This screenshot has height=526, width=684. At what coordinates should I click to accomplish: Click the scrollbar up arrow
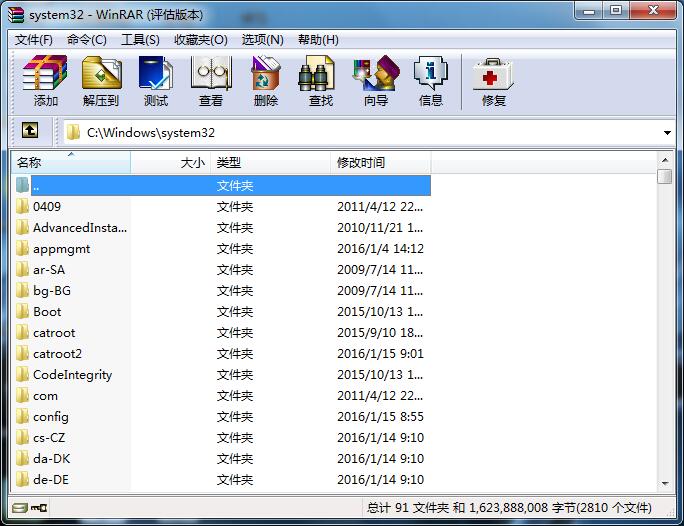pos(665,160)
